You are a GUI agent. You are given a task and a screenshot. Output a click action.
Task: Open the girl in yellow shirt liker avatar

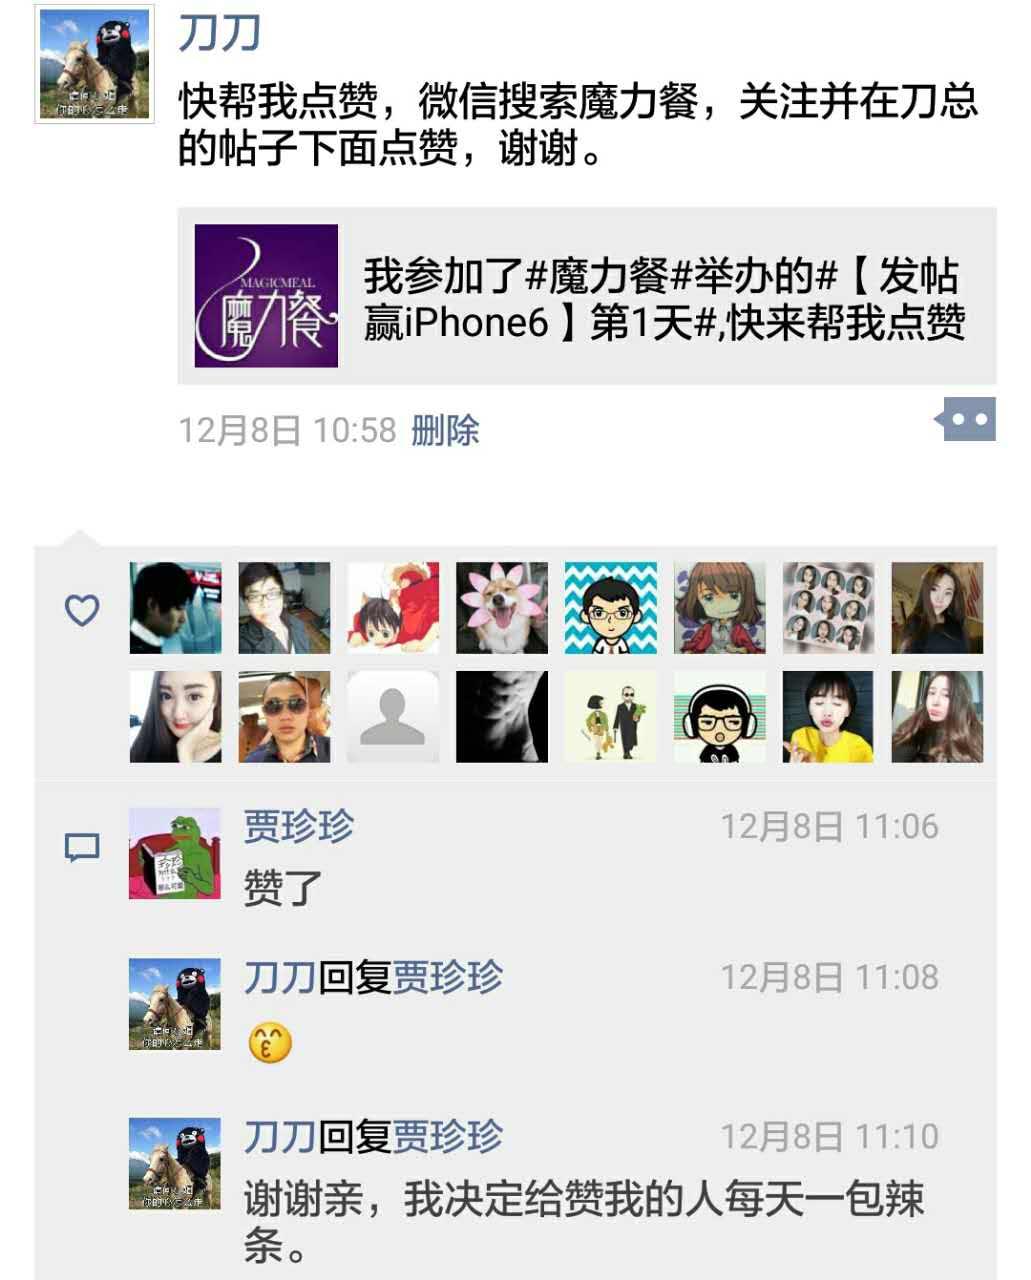[829, 716]
